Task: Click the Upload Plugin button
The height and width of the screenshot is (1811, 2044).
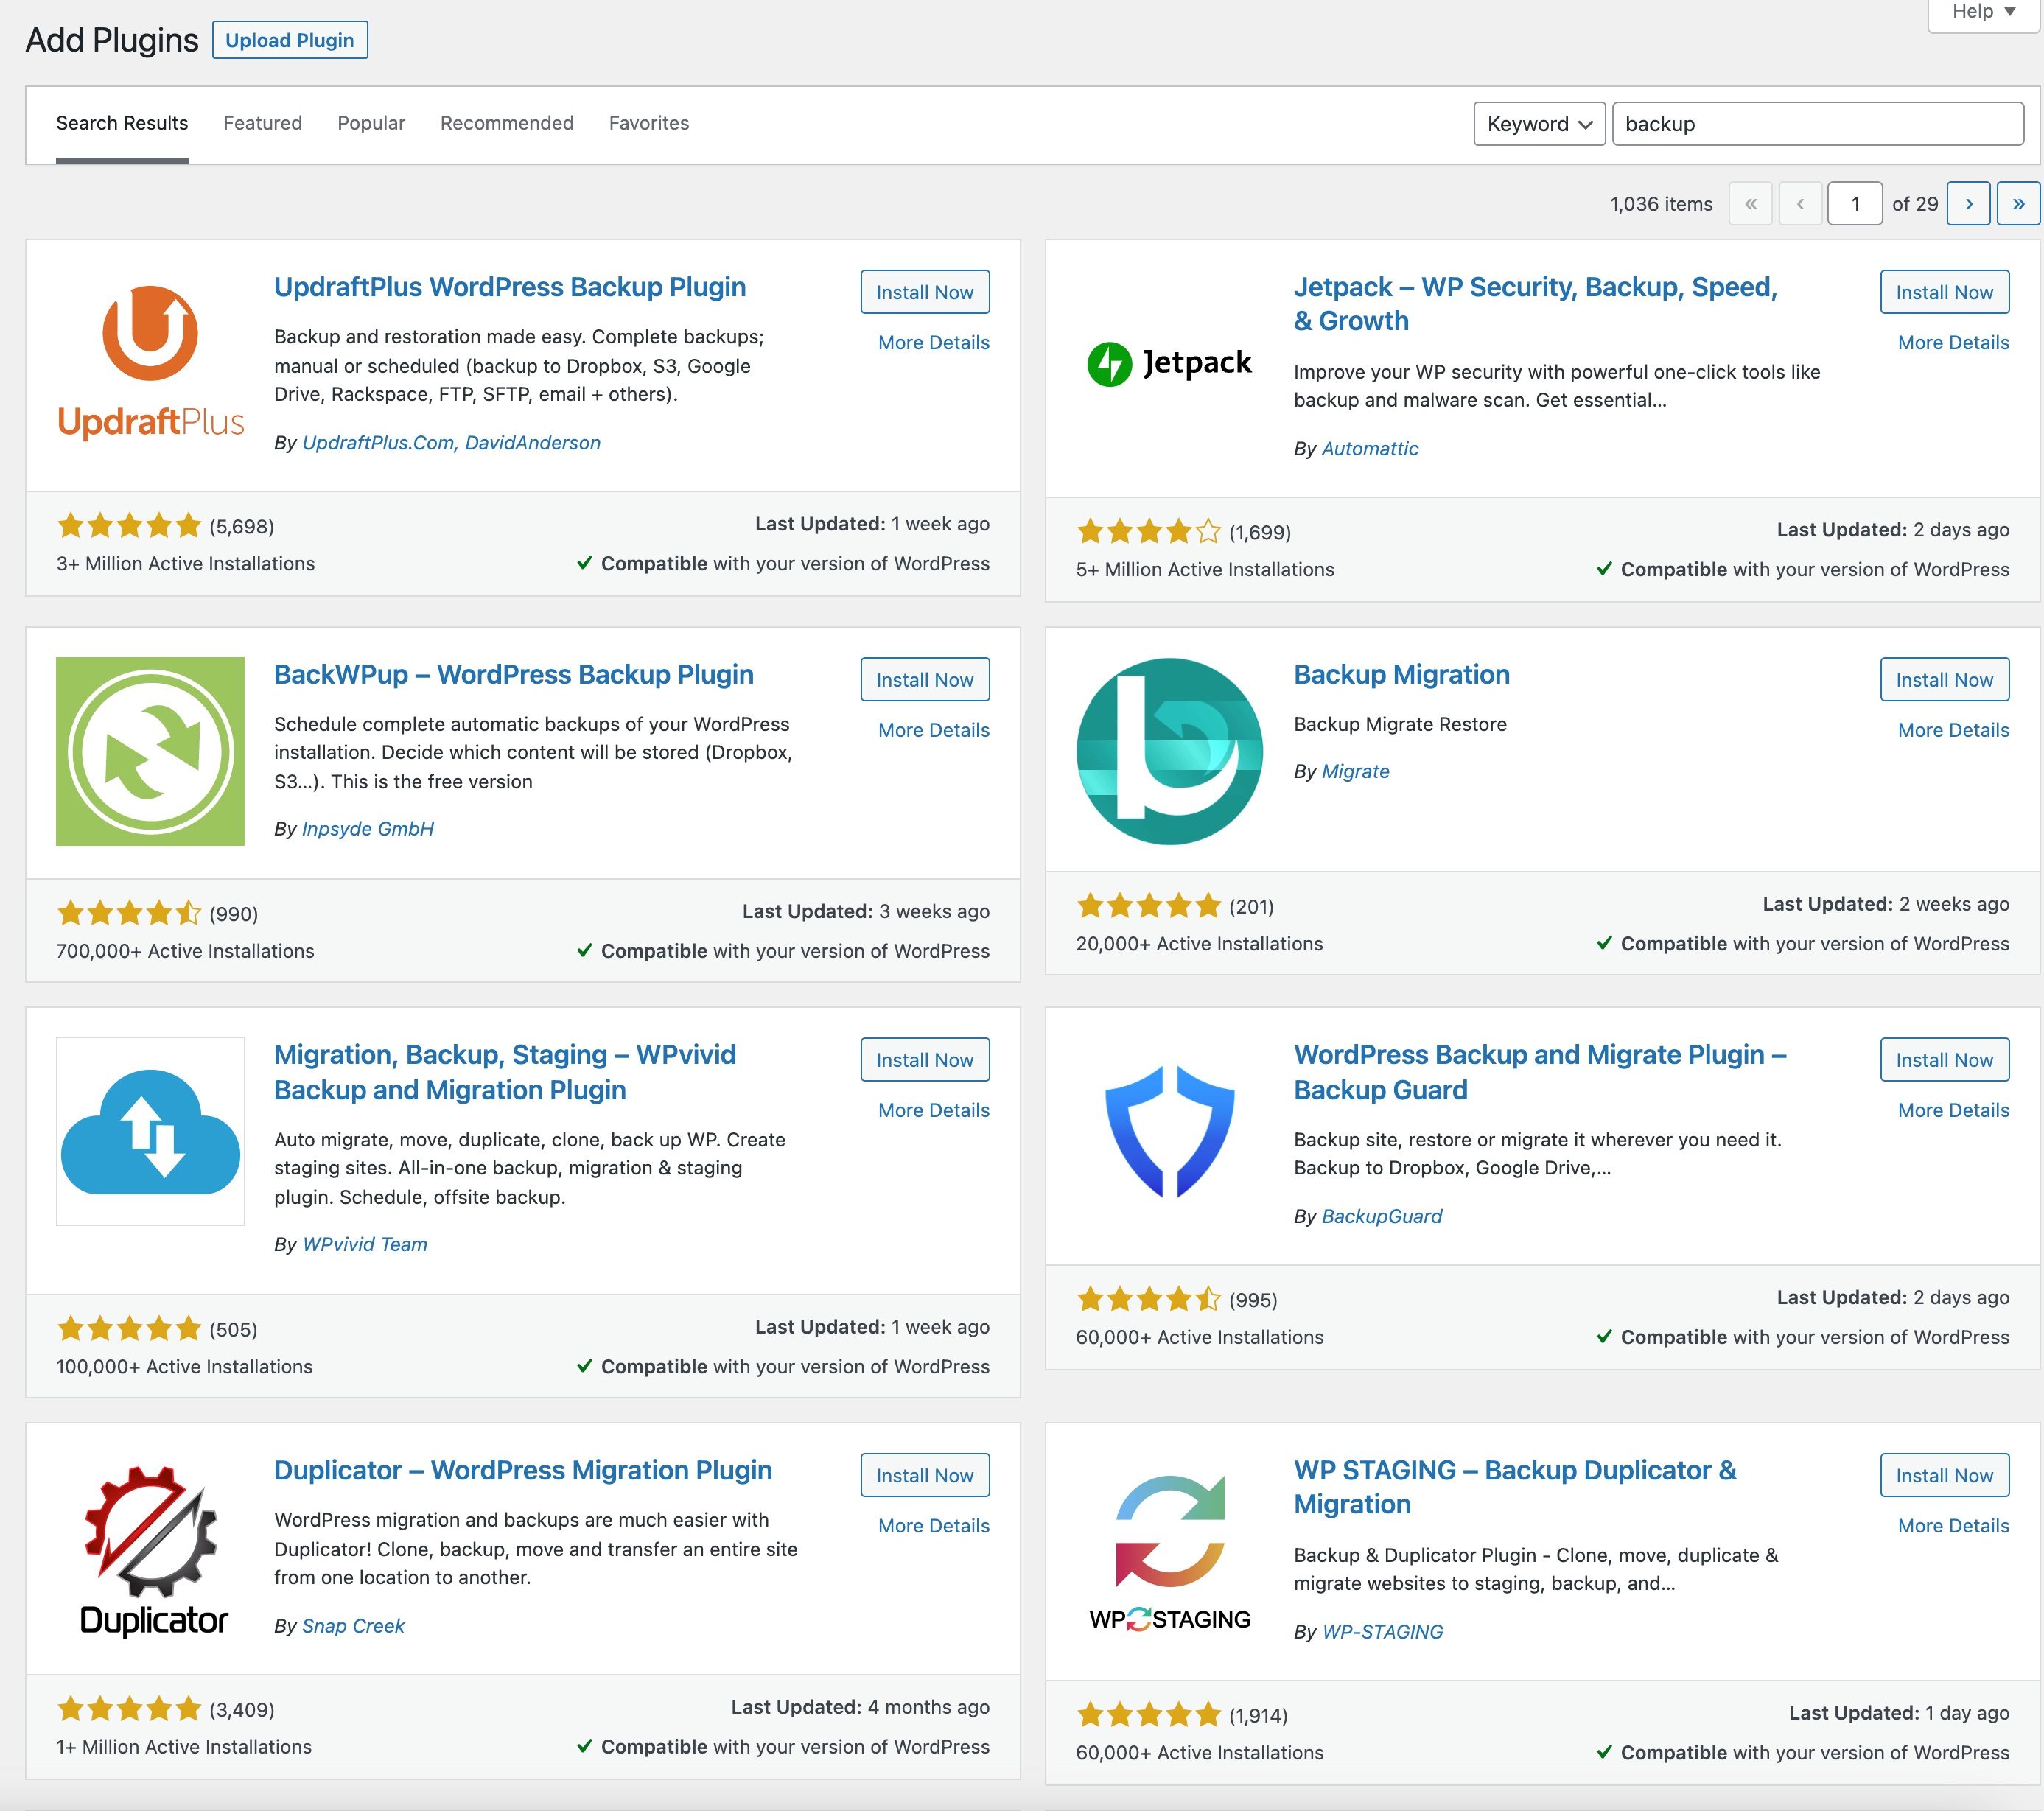Action: click(x=290, y=40)
